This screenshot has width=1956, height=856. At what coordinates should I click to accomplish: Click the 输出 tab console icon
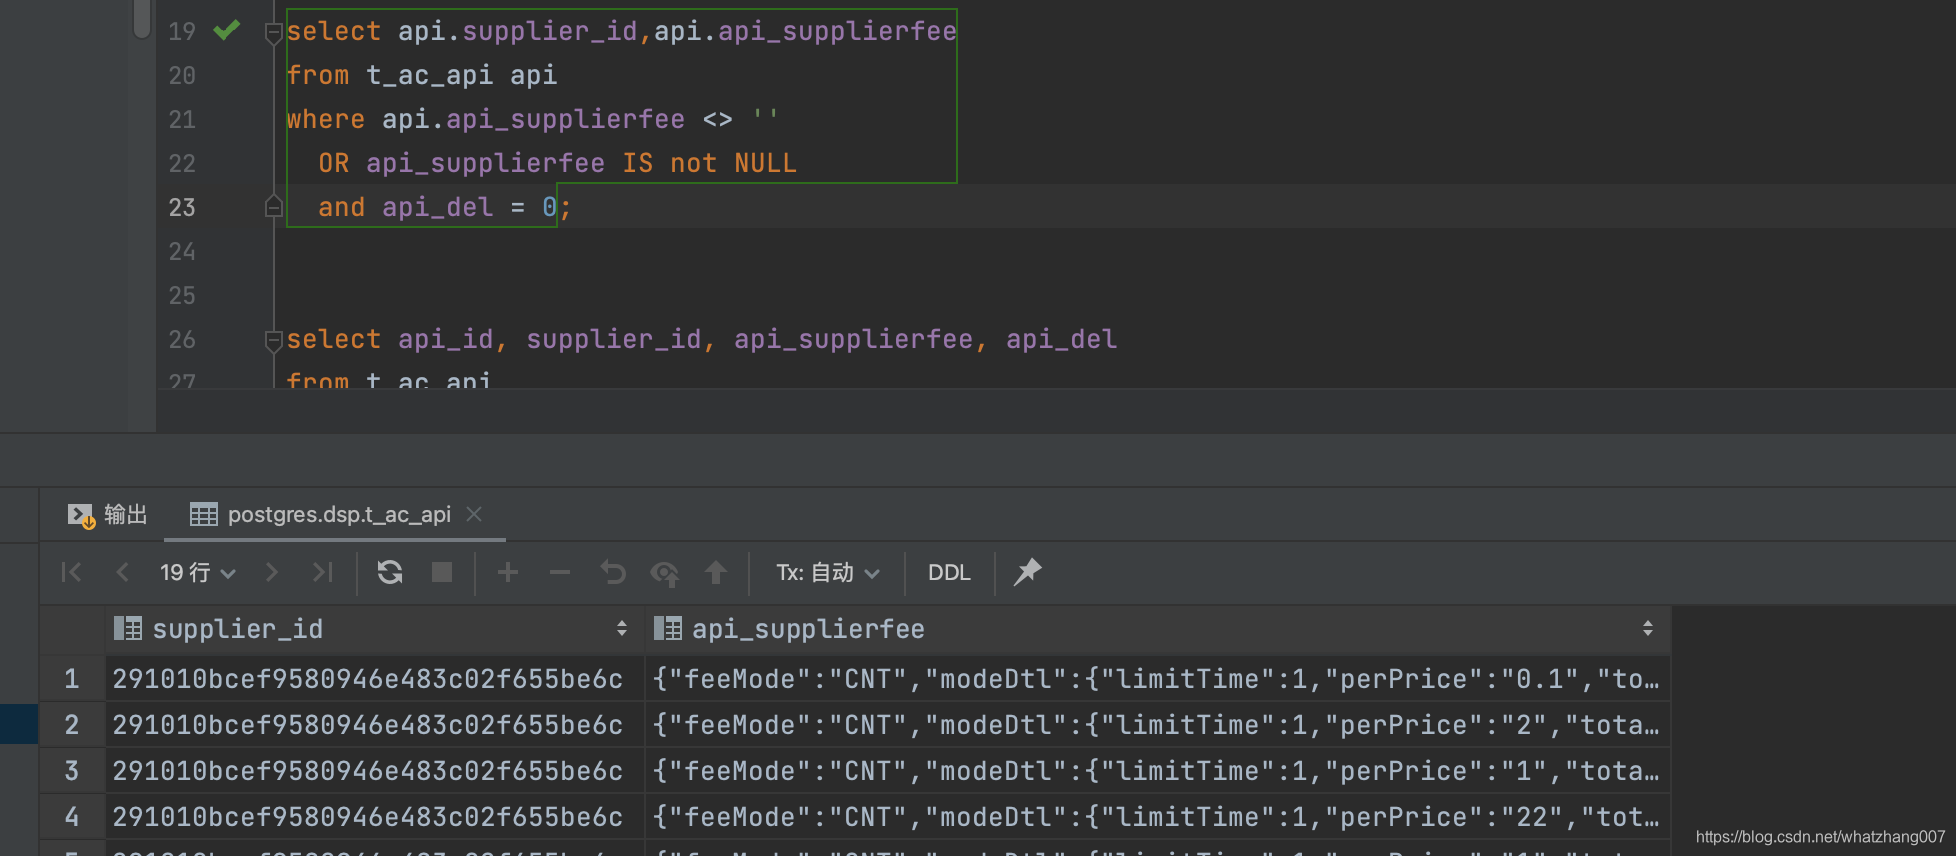point(81,515)
